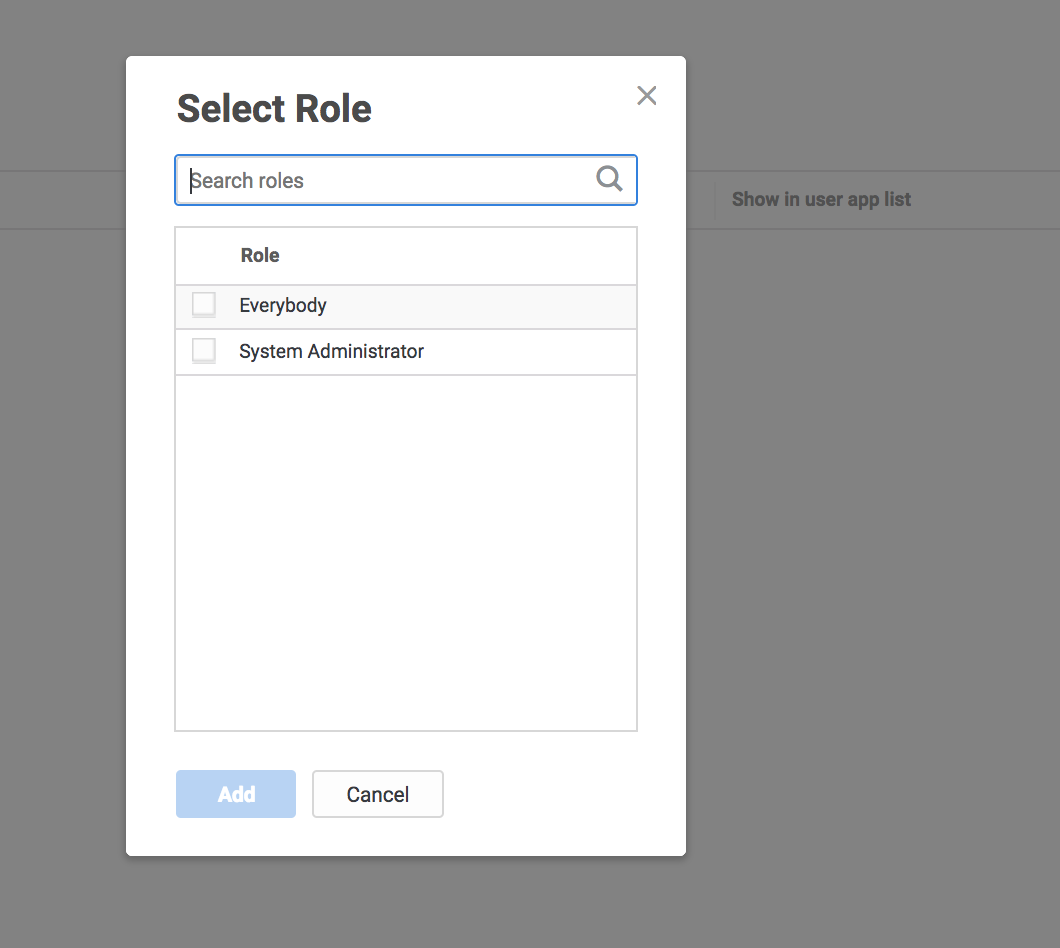Click the Everybody role name text
This screenshot has width=1060, height=948.
pos(282,304)
